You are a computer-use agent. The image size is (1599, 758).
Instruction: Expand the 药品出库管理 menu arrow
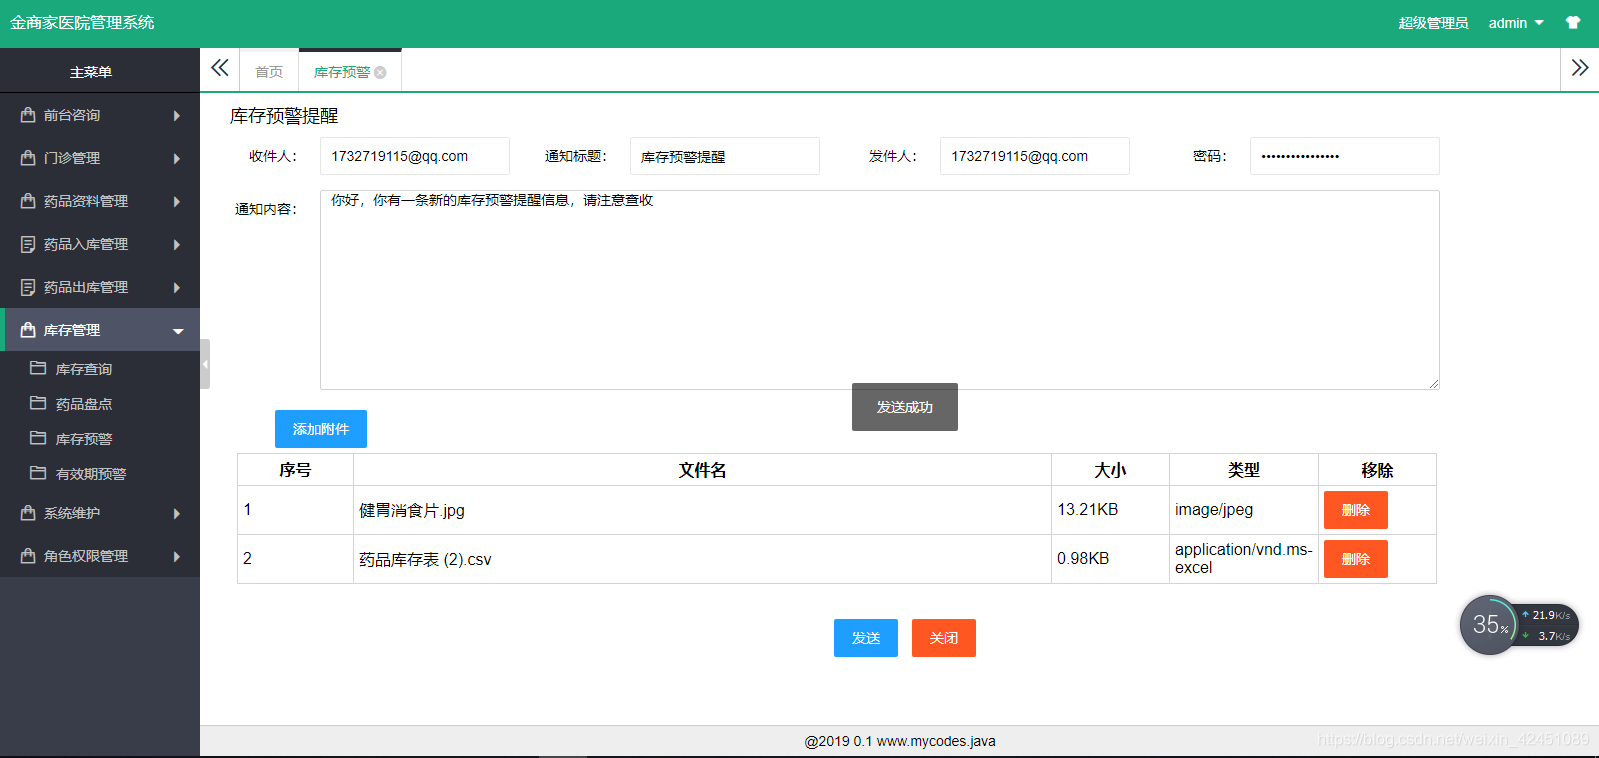click(x=177, y=287)
